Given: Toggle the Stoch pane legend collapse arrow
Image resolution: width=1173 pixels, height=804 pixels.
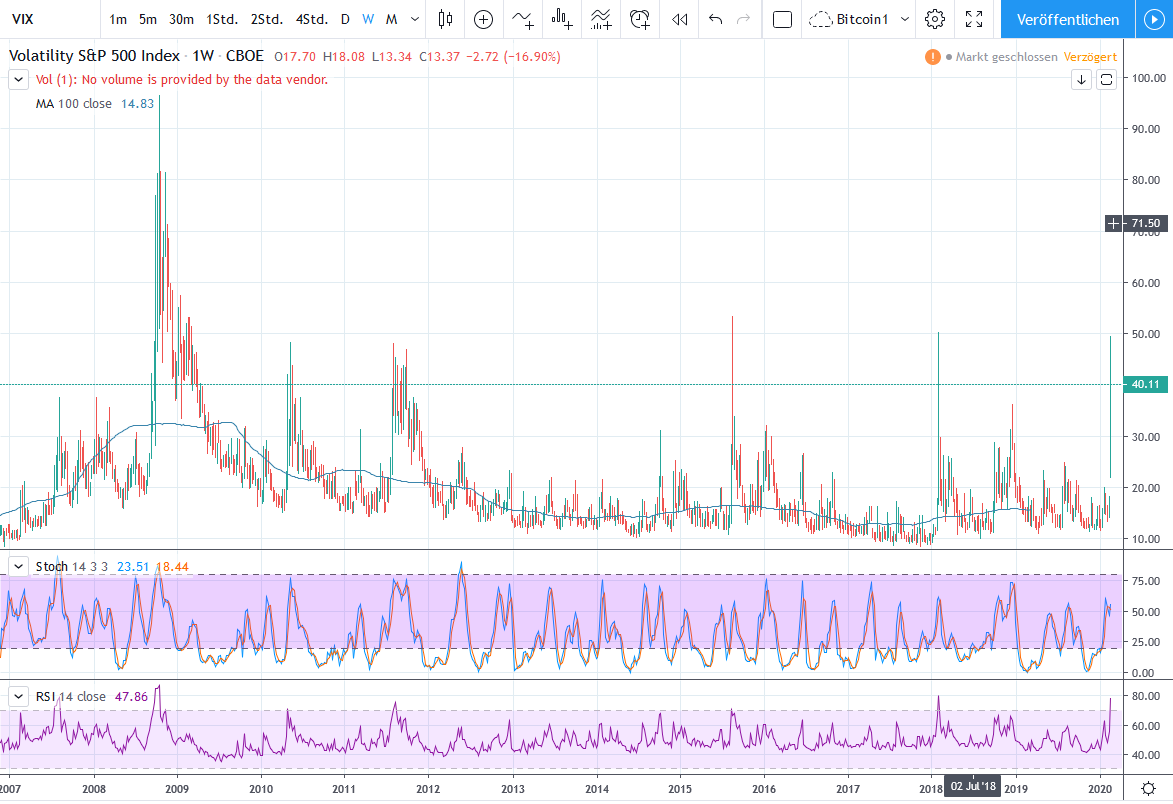Looking at the screenshot, I should tap(19, 566).
